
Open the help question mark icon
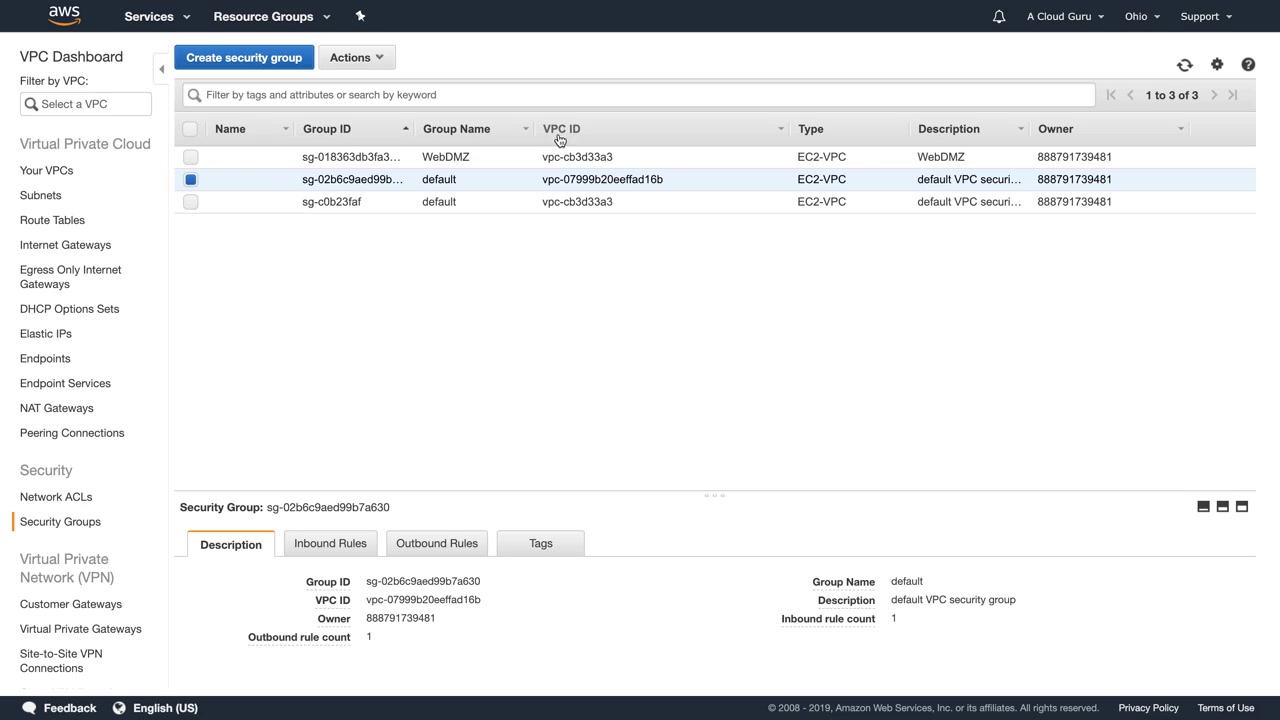(1248, 65)
